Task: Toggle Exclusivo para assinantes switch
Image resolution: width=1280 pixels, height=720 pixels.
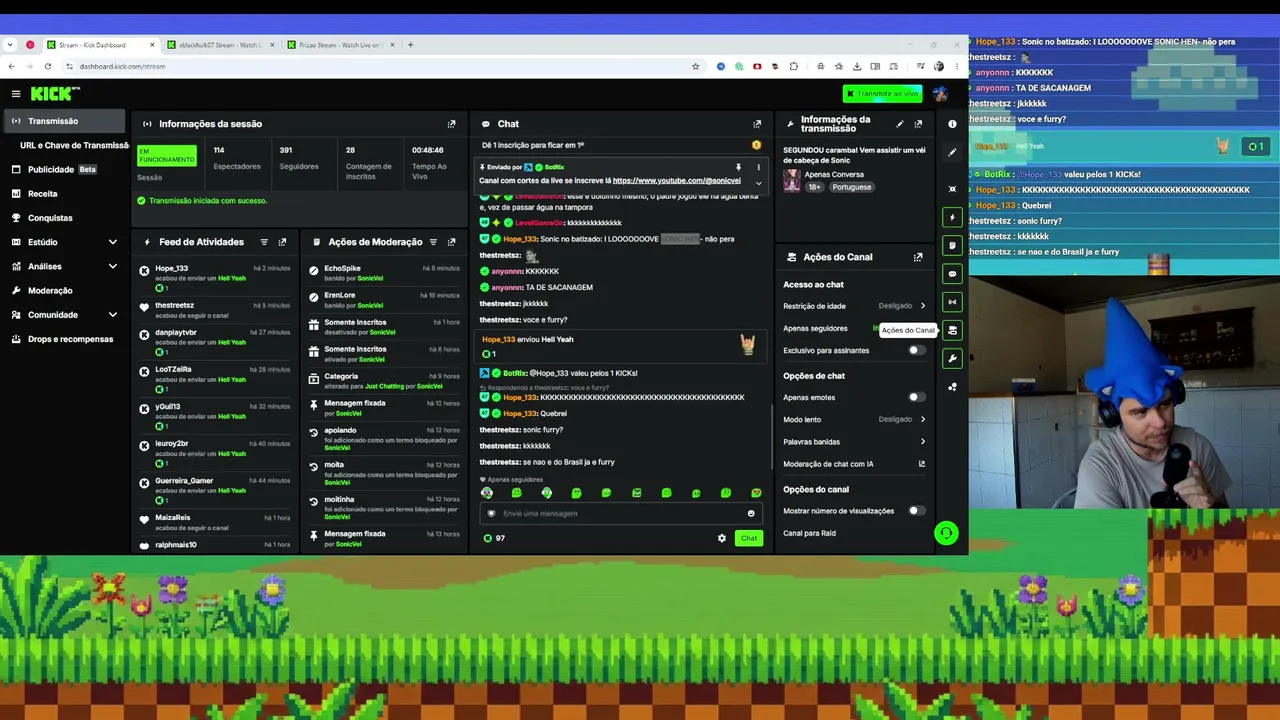Action: tap(915, 351)
